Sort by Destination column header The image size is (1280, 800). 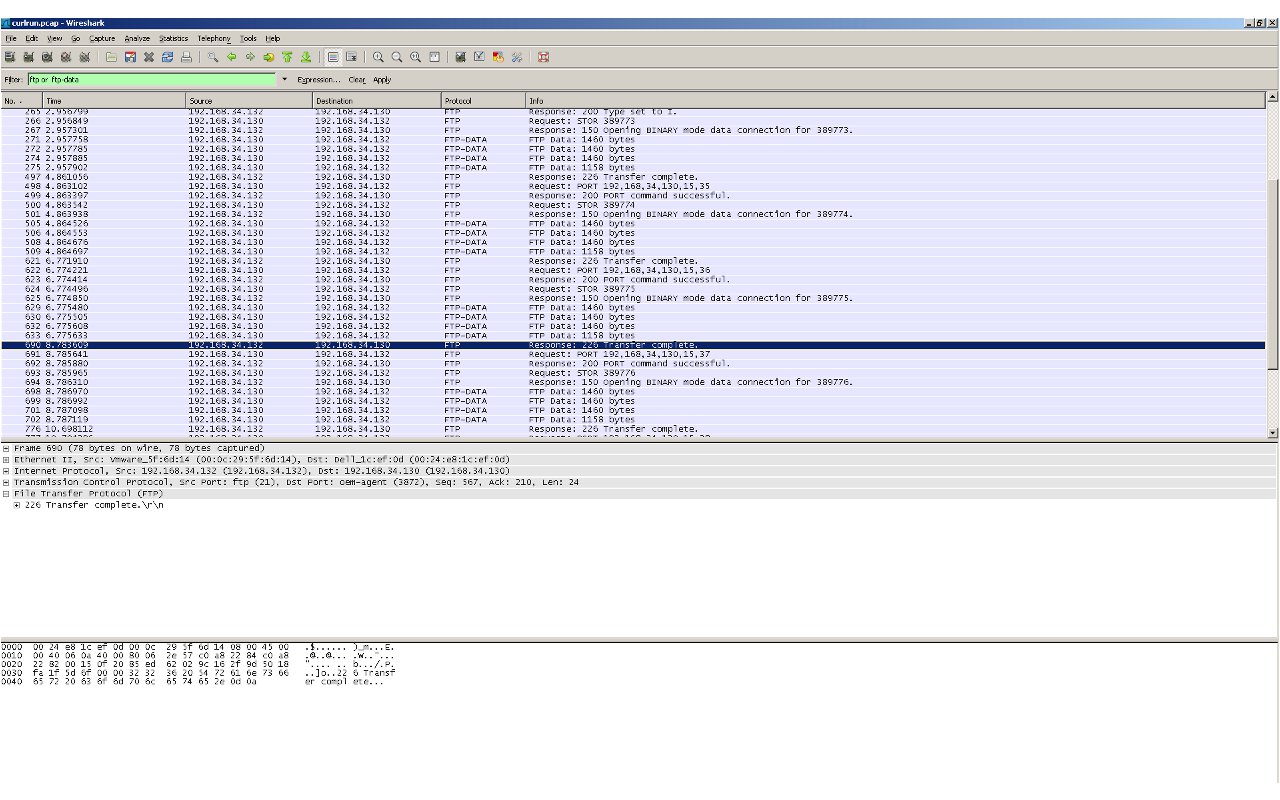pos(378,101)
